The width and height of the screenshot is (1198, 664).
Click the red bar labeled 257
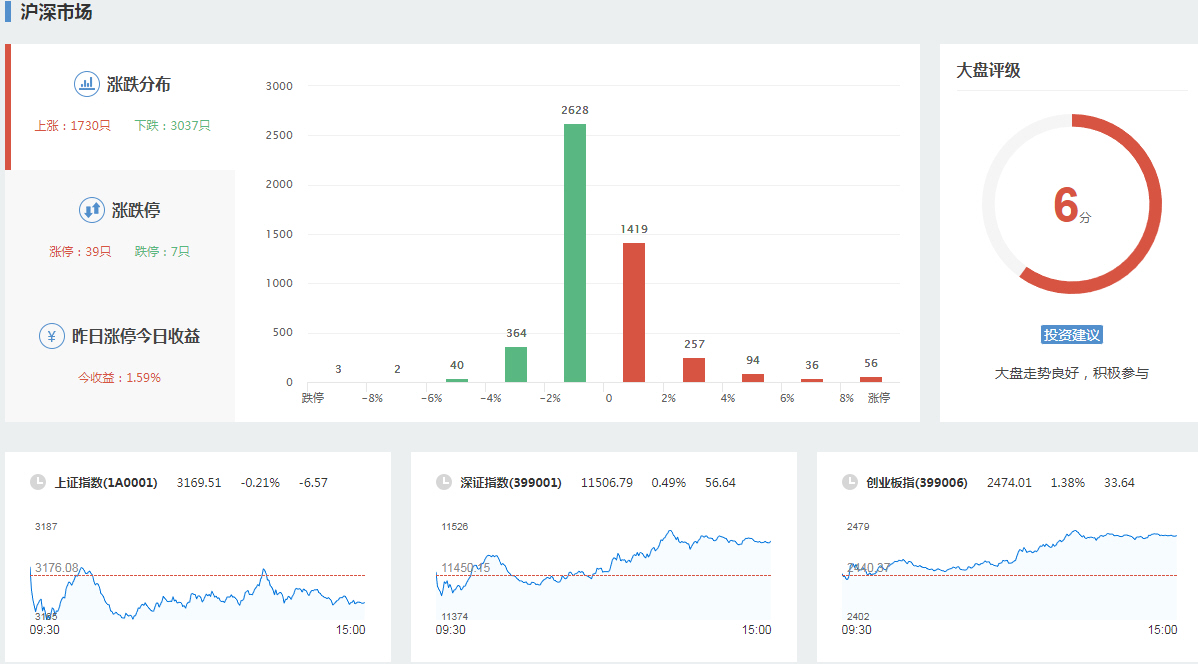[694, 369]
